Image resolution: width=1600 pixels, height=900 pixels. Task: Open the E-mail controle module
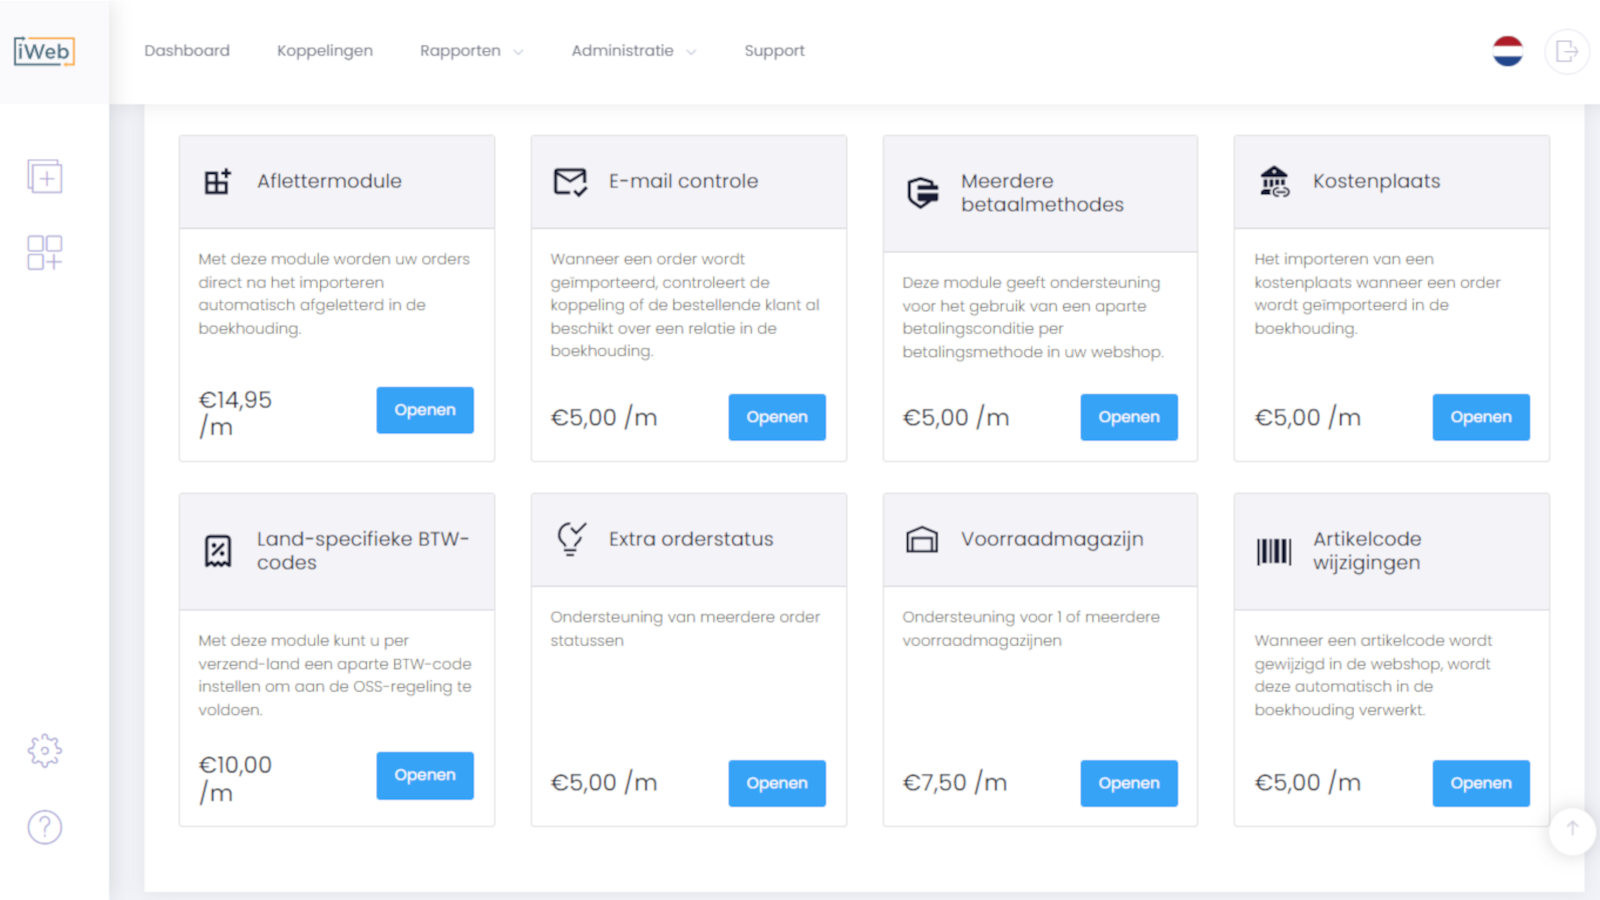click(777, 417)
